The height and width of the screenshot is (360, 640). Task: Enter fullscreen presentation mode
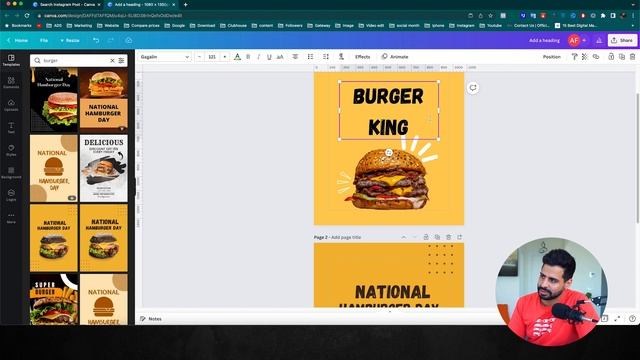coord(617,319)
